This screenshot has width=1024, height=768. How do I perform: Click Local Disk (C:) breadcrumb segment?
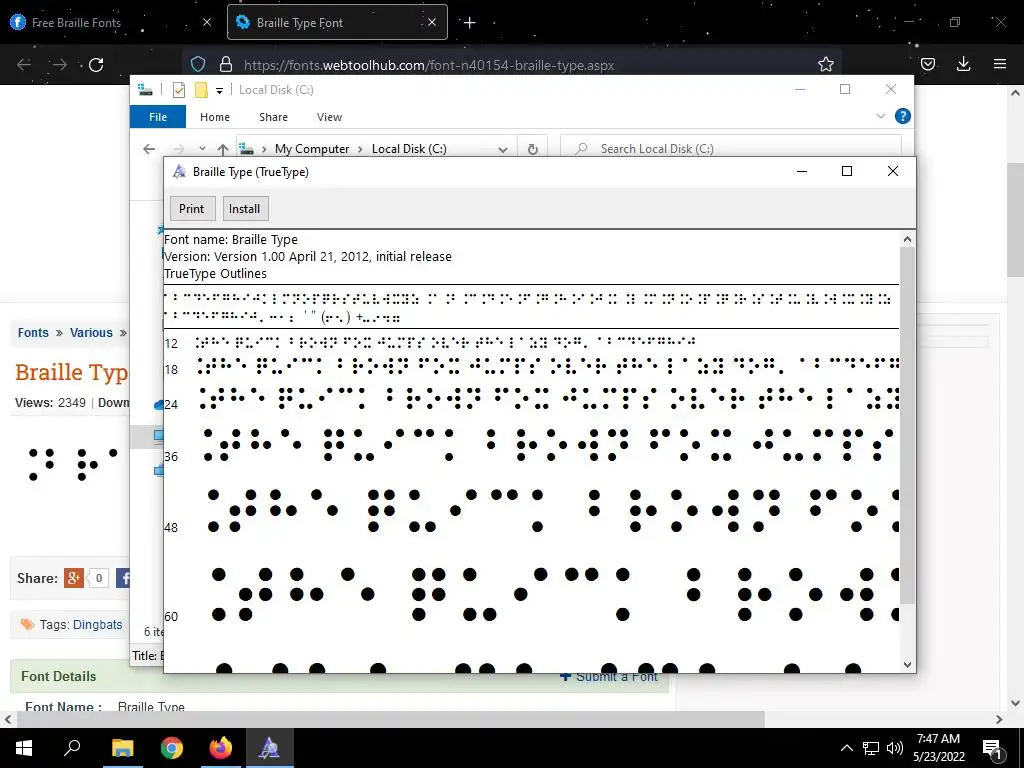click(x=409, y=149)
